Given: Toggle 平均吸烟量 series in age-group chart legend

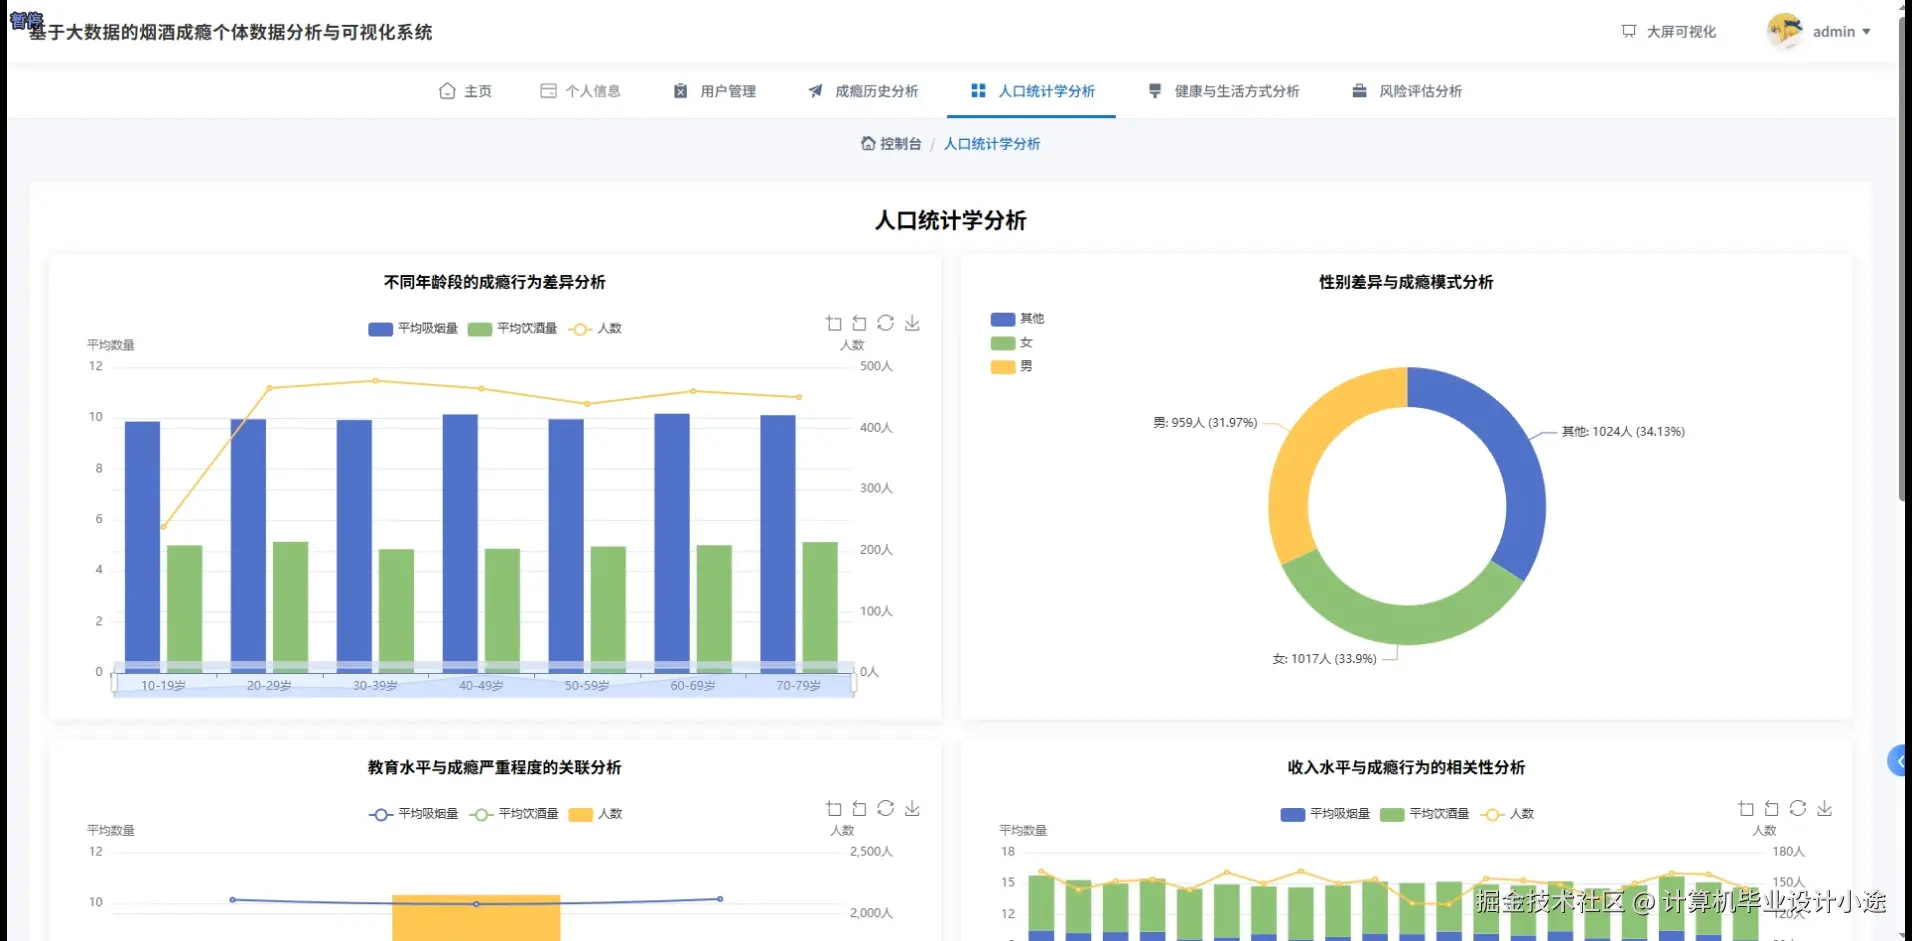Looking at the screenshot, I should 413,328.
